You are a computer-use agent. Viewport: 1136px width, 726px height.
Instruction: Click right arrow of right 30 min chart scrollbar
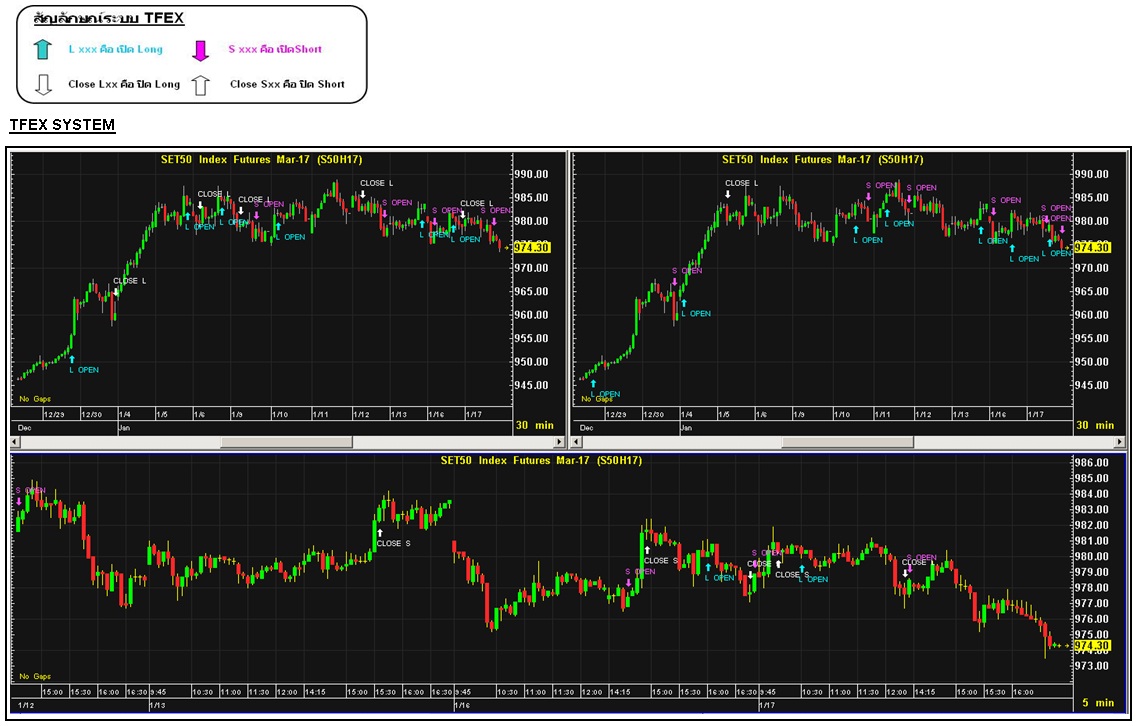click(1120, 441)
